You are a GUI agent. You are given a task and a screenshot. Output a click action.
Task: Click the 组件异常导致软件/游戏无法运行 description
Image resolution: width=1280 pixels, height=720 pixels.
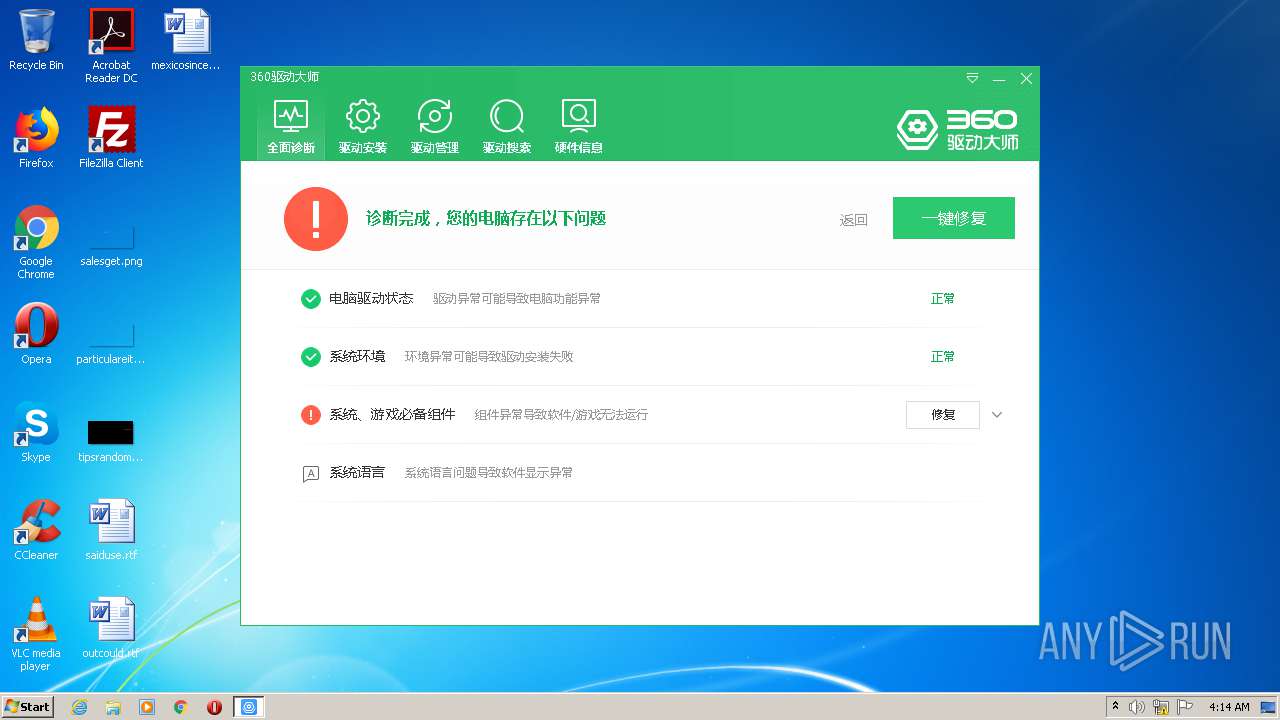point(561,414)
